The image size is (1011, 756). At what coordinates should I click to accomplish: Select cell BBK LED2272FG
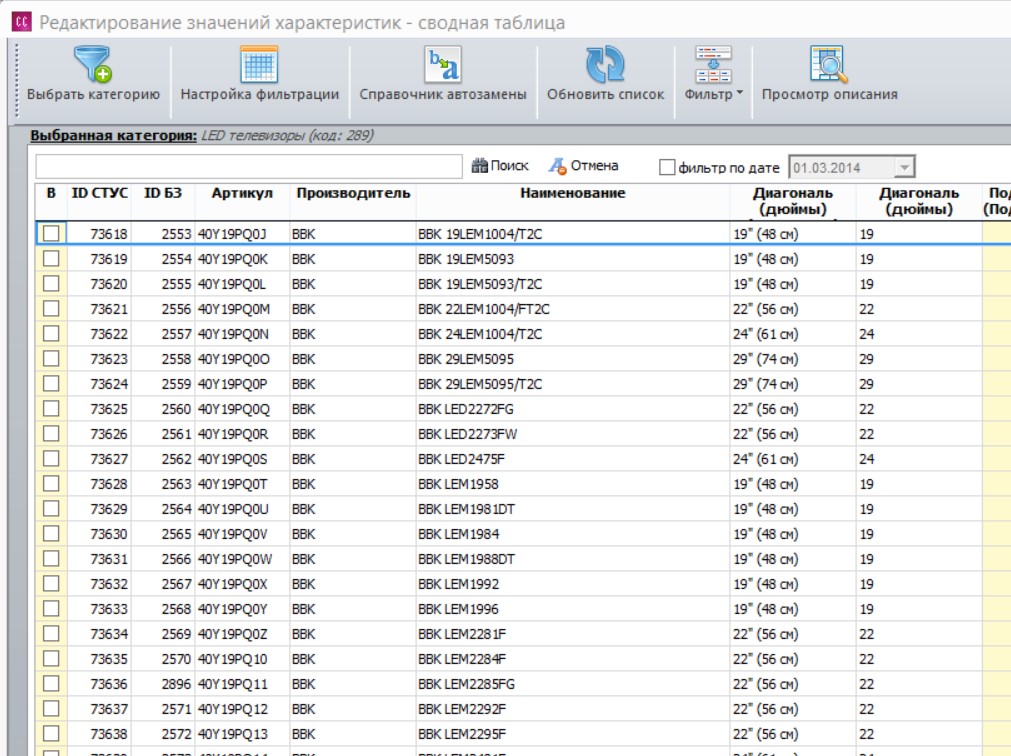click(x=573, y=409)
